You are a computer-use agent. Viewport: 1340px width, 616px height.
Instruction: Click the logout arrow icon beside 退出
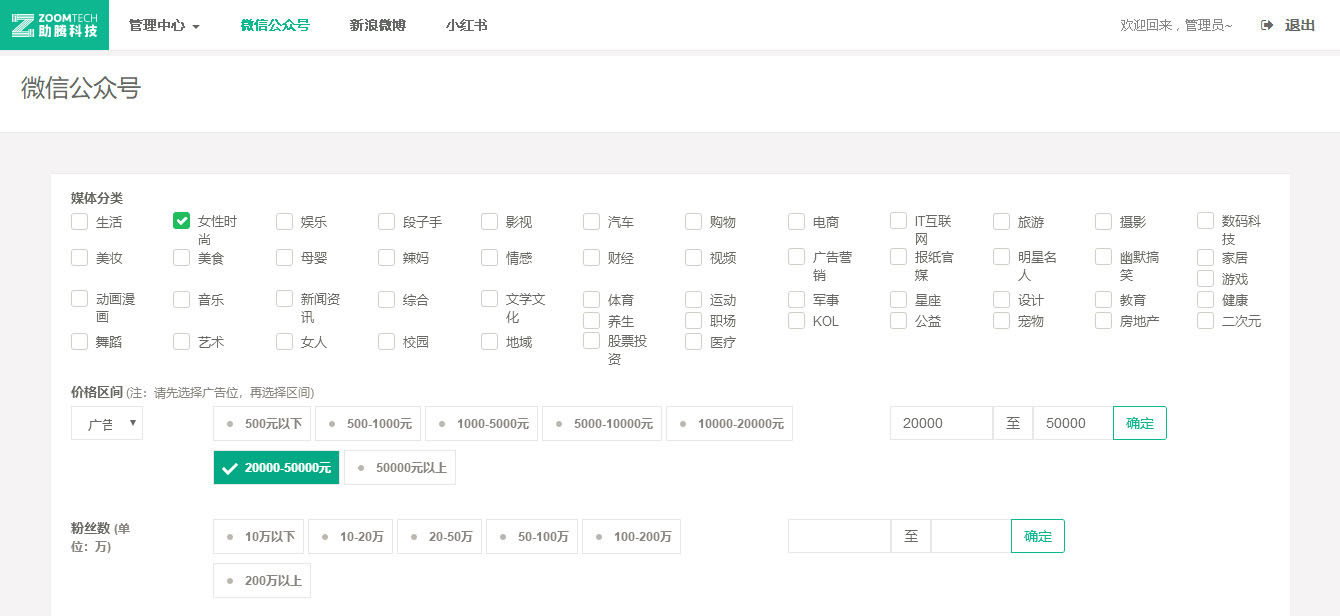coord(1266,25)
